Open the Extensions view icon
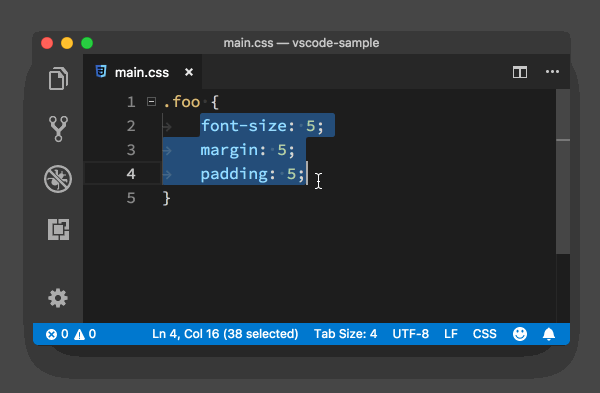The image size is (600, 393). click(58, 229)
